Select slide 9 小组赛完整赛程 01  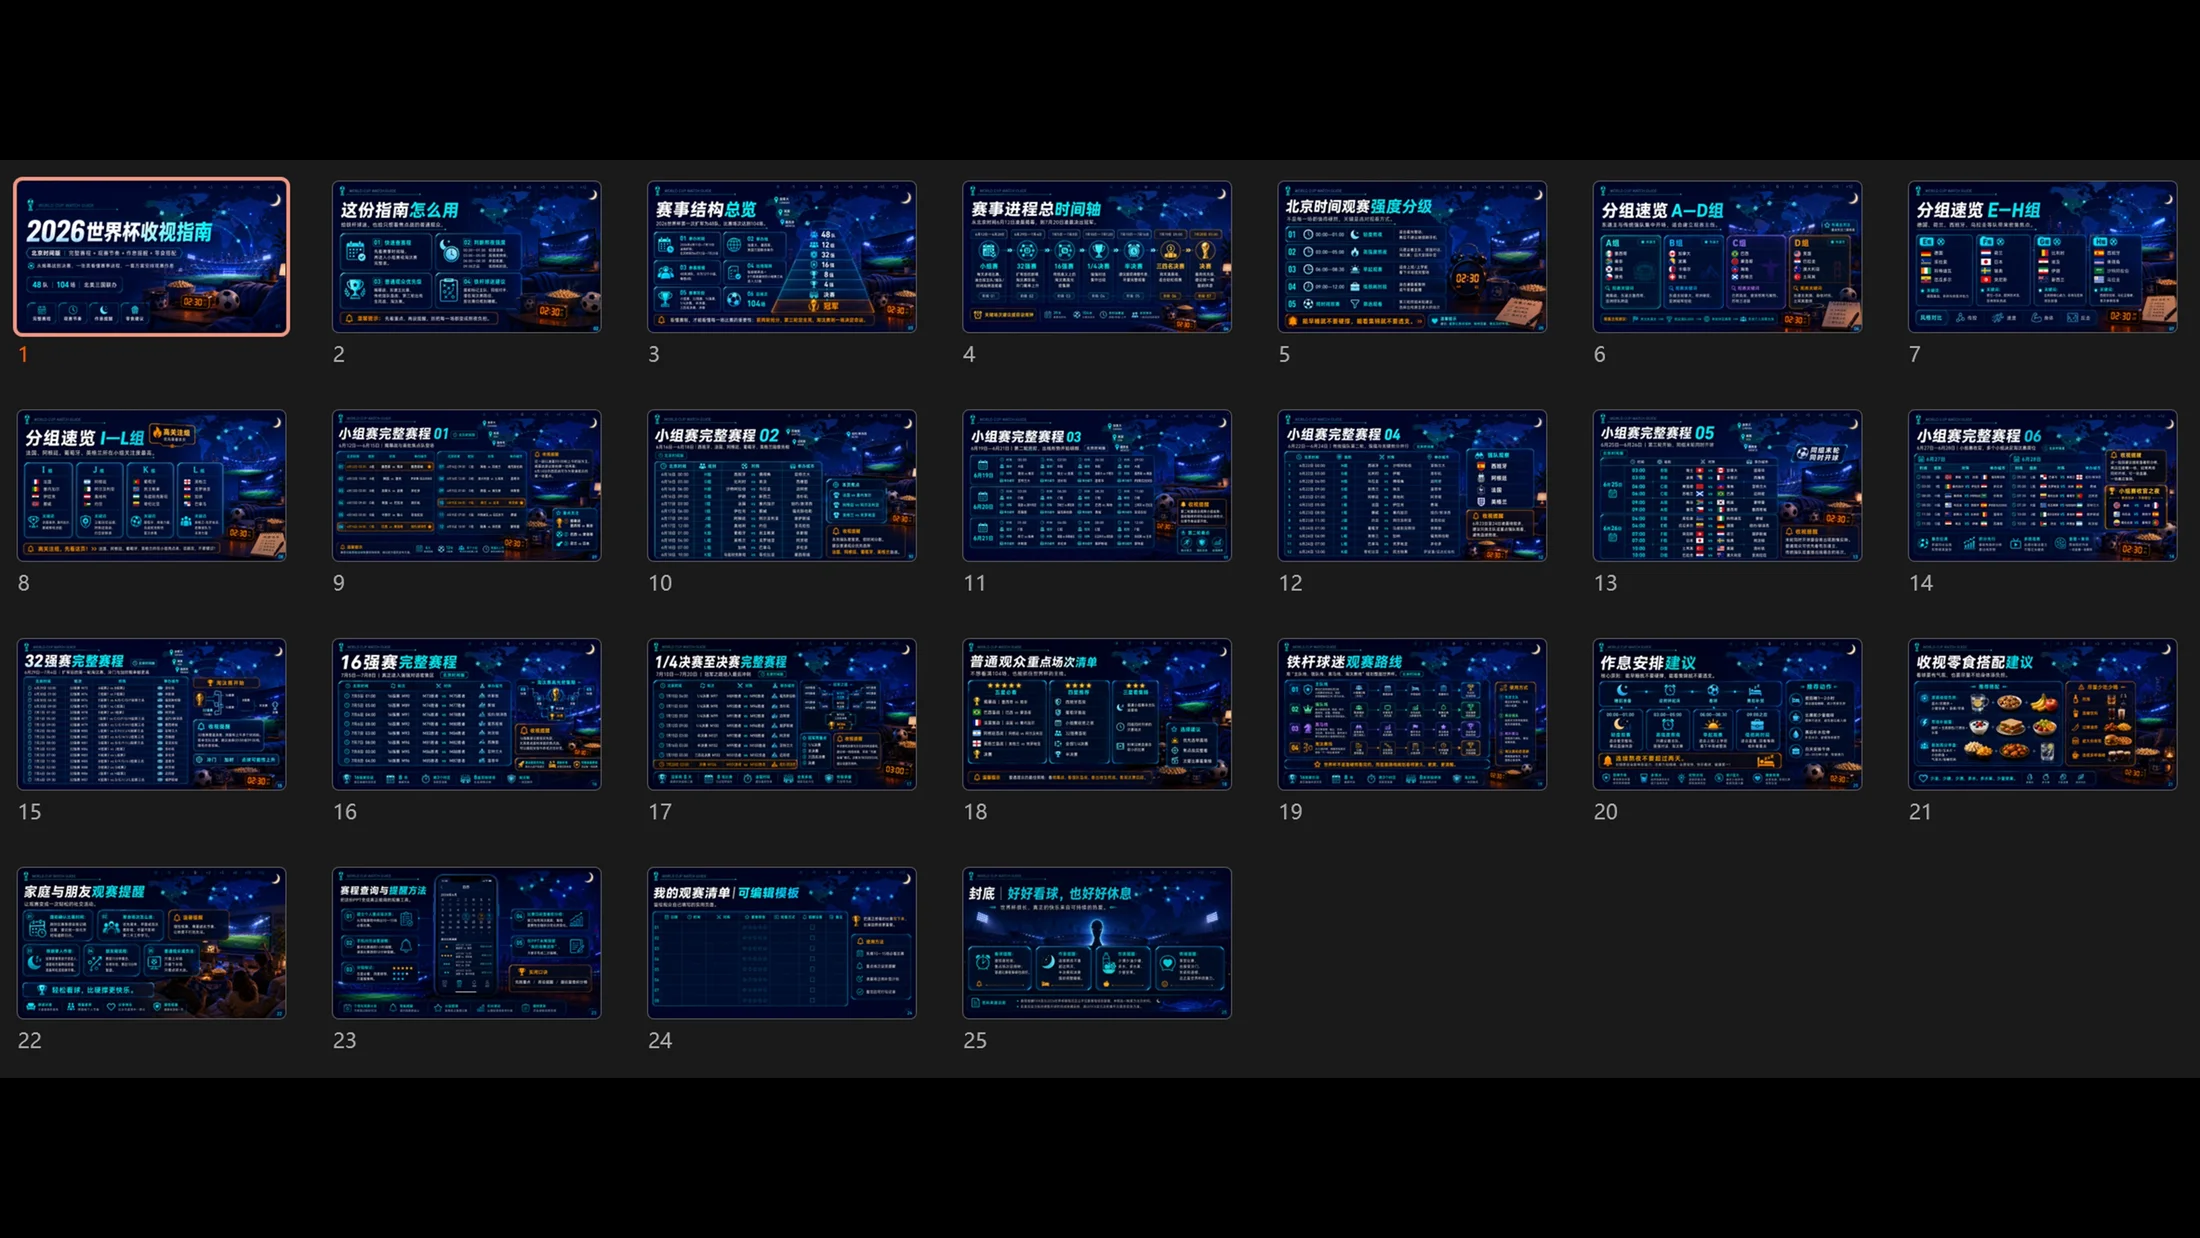467,485
